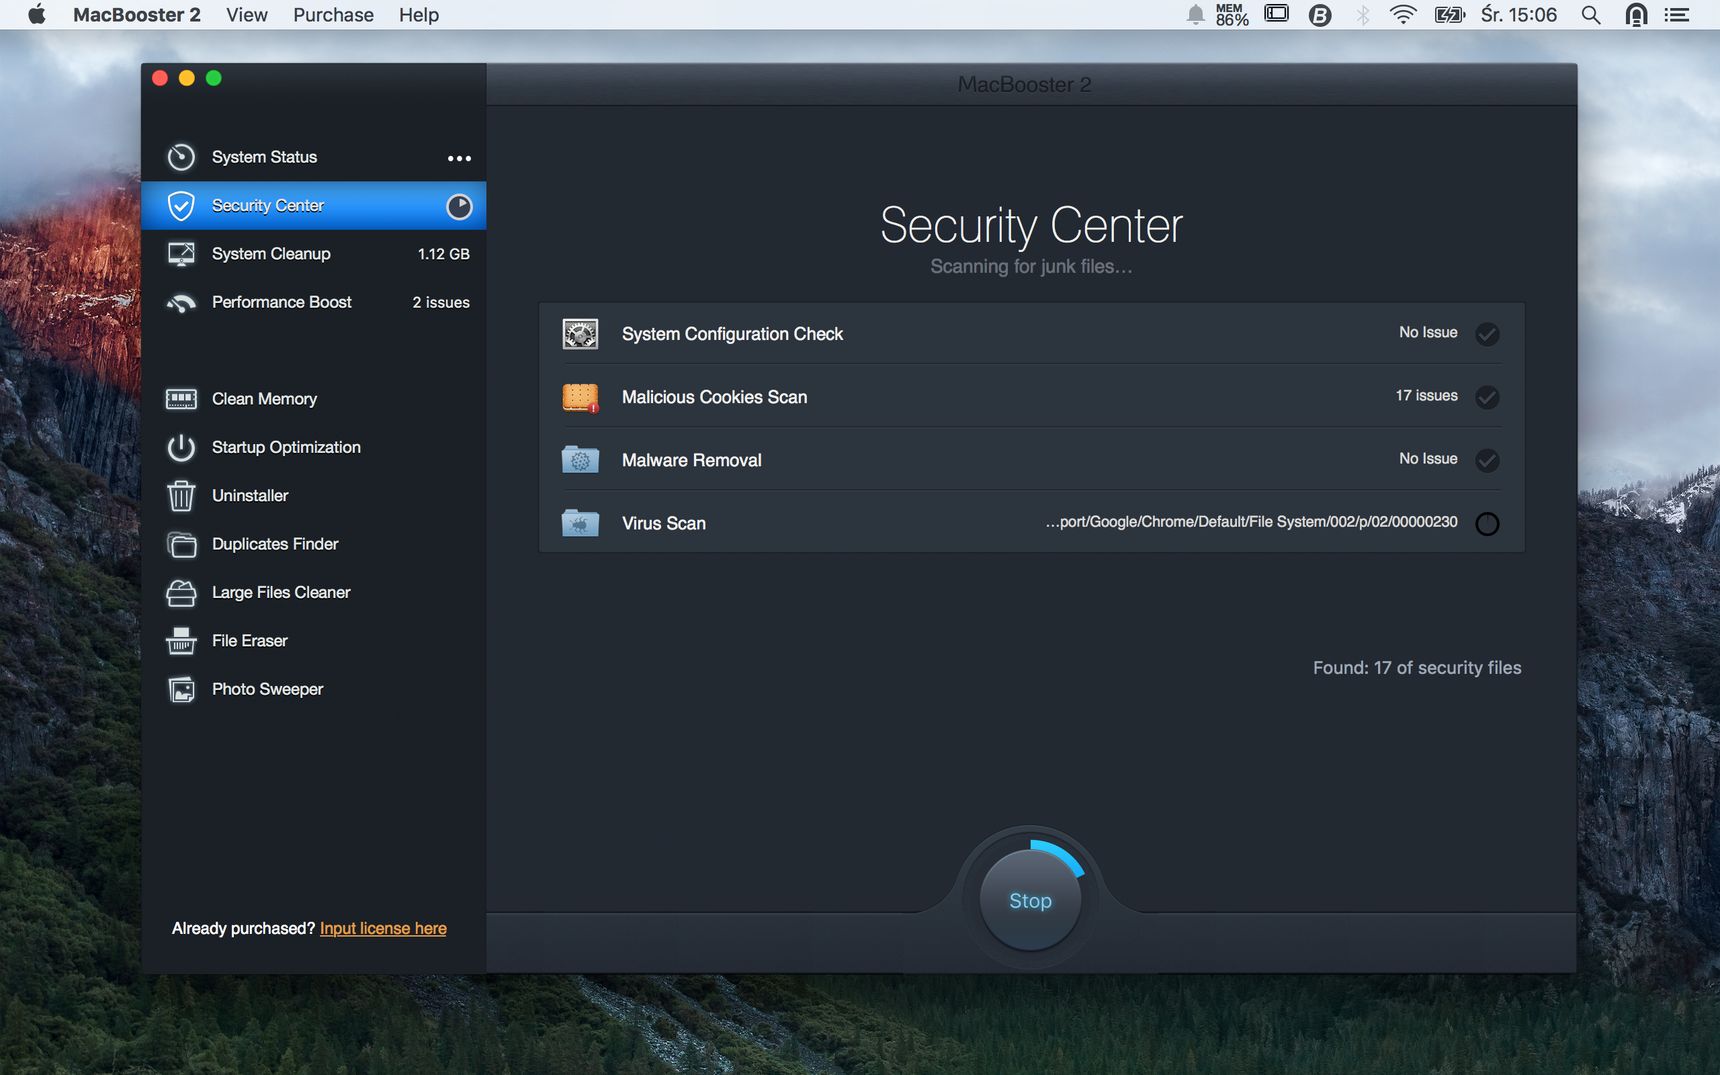Screen dimensions: 1720x1075
Task: Select the Security Center shield icon
Action: (x=181, y=206)
